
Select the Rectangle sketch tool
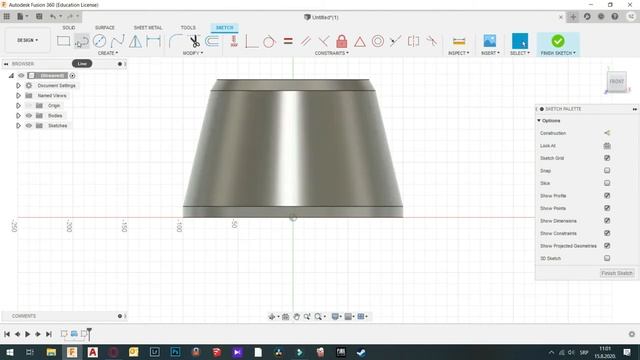63,41
